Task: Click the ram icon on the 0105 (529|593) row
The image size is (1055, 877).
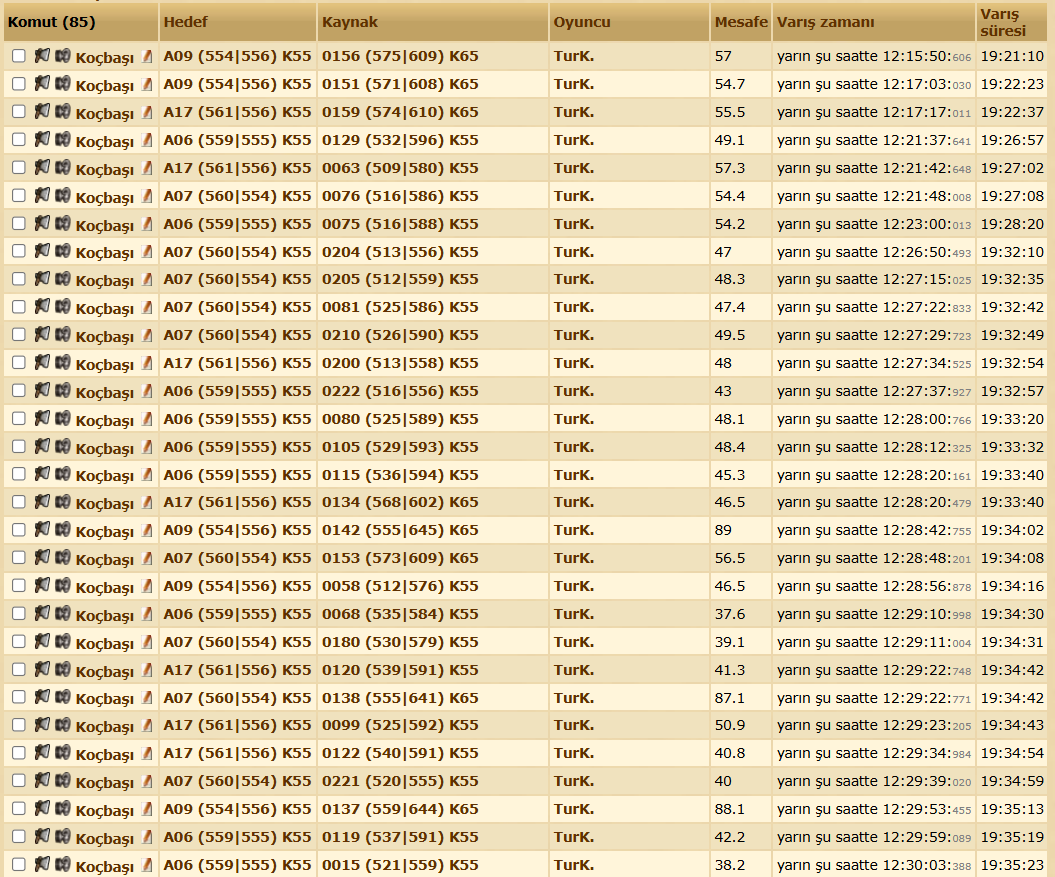Action: 63,446
